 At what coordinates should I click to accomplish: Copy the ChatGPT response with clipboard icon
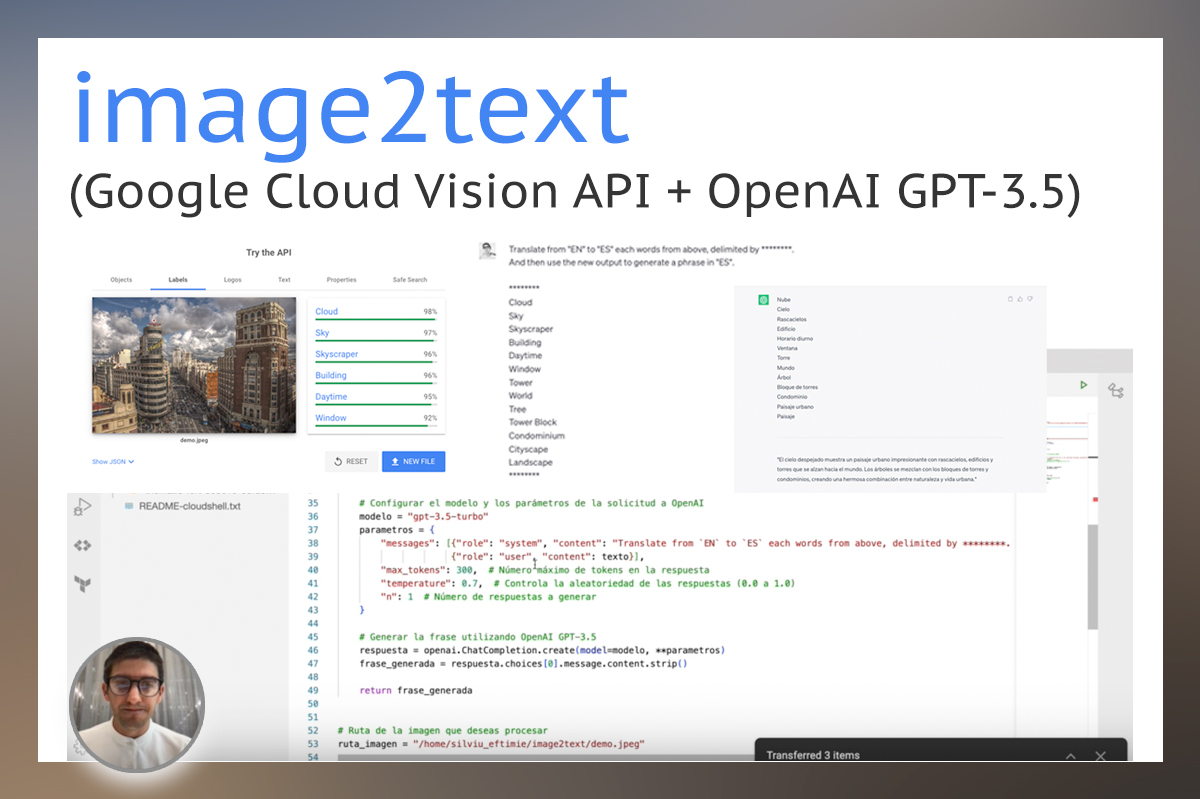coord(1010,299)
